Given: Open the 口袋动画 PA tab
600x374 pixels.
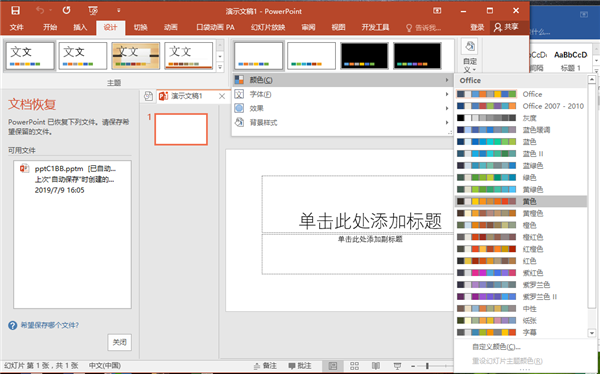Looking at the screenshot, I should (x=215, y=27).
